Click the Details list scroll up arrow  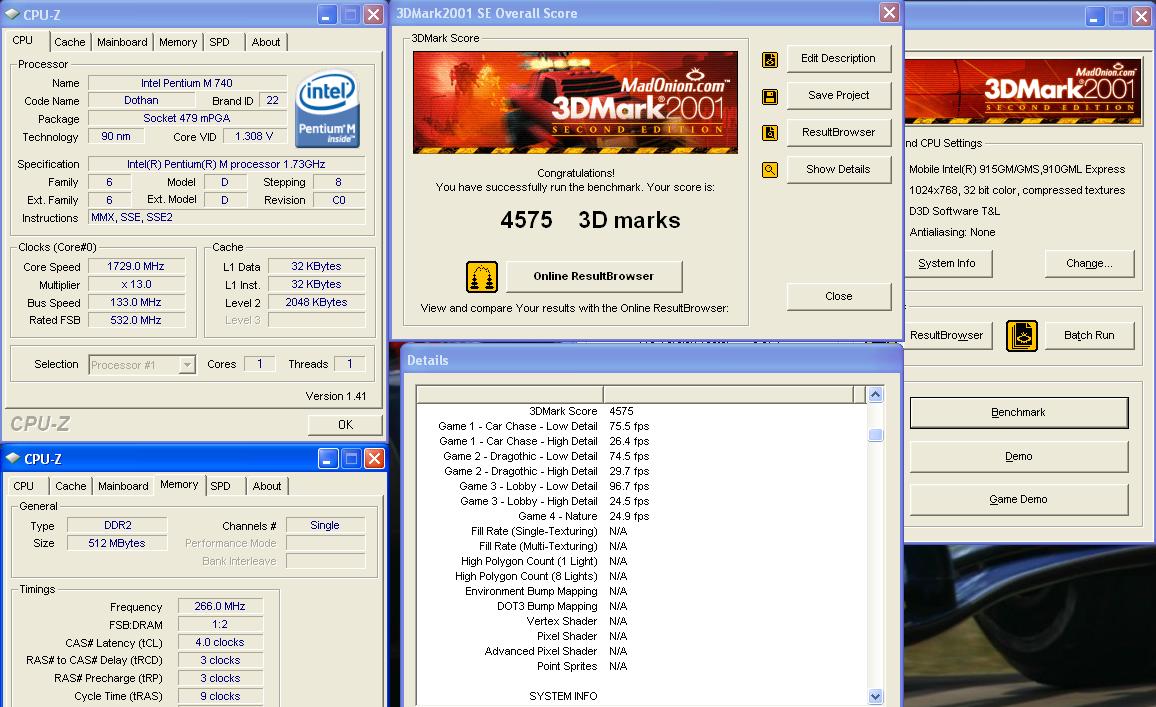875,394
